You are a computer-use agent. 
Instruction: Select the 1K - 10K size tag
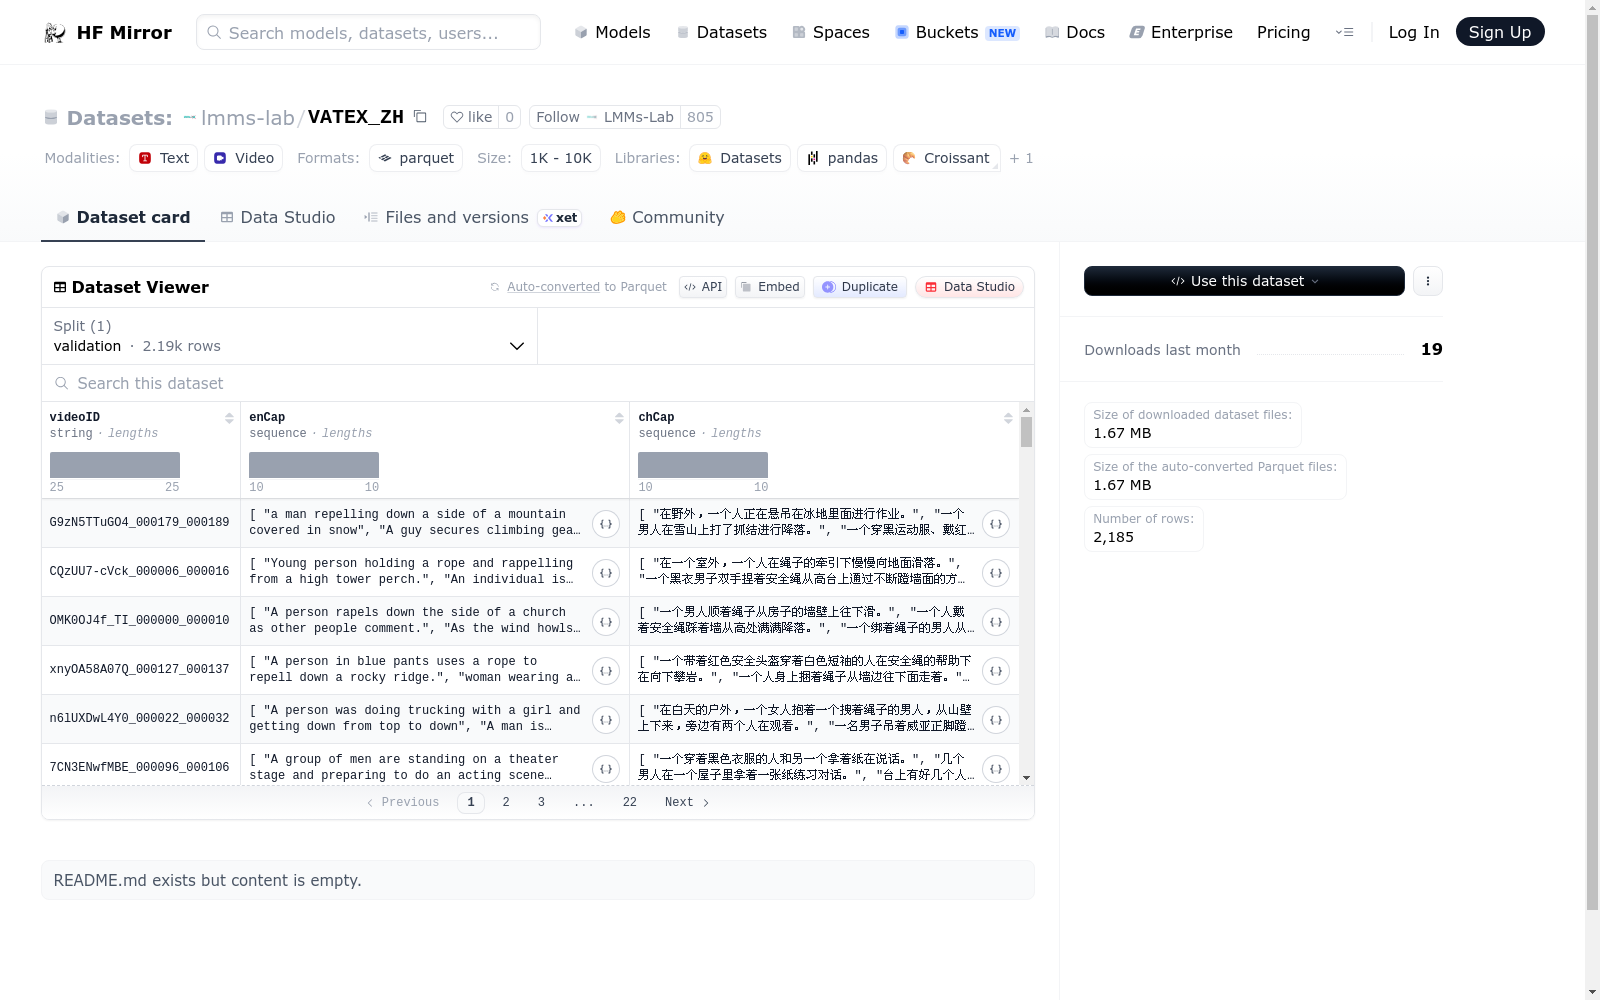(560, 158)
